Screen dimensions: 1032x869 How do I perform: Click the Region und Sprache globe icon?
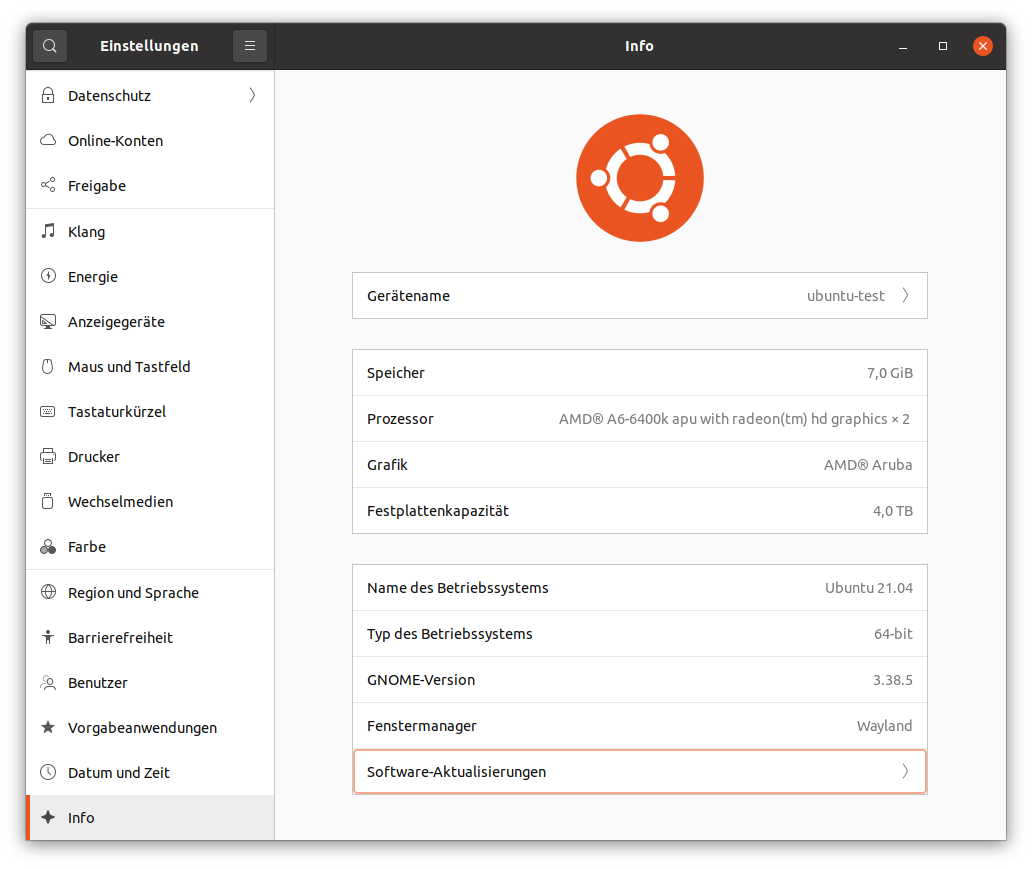coord(48,592)
